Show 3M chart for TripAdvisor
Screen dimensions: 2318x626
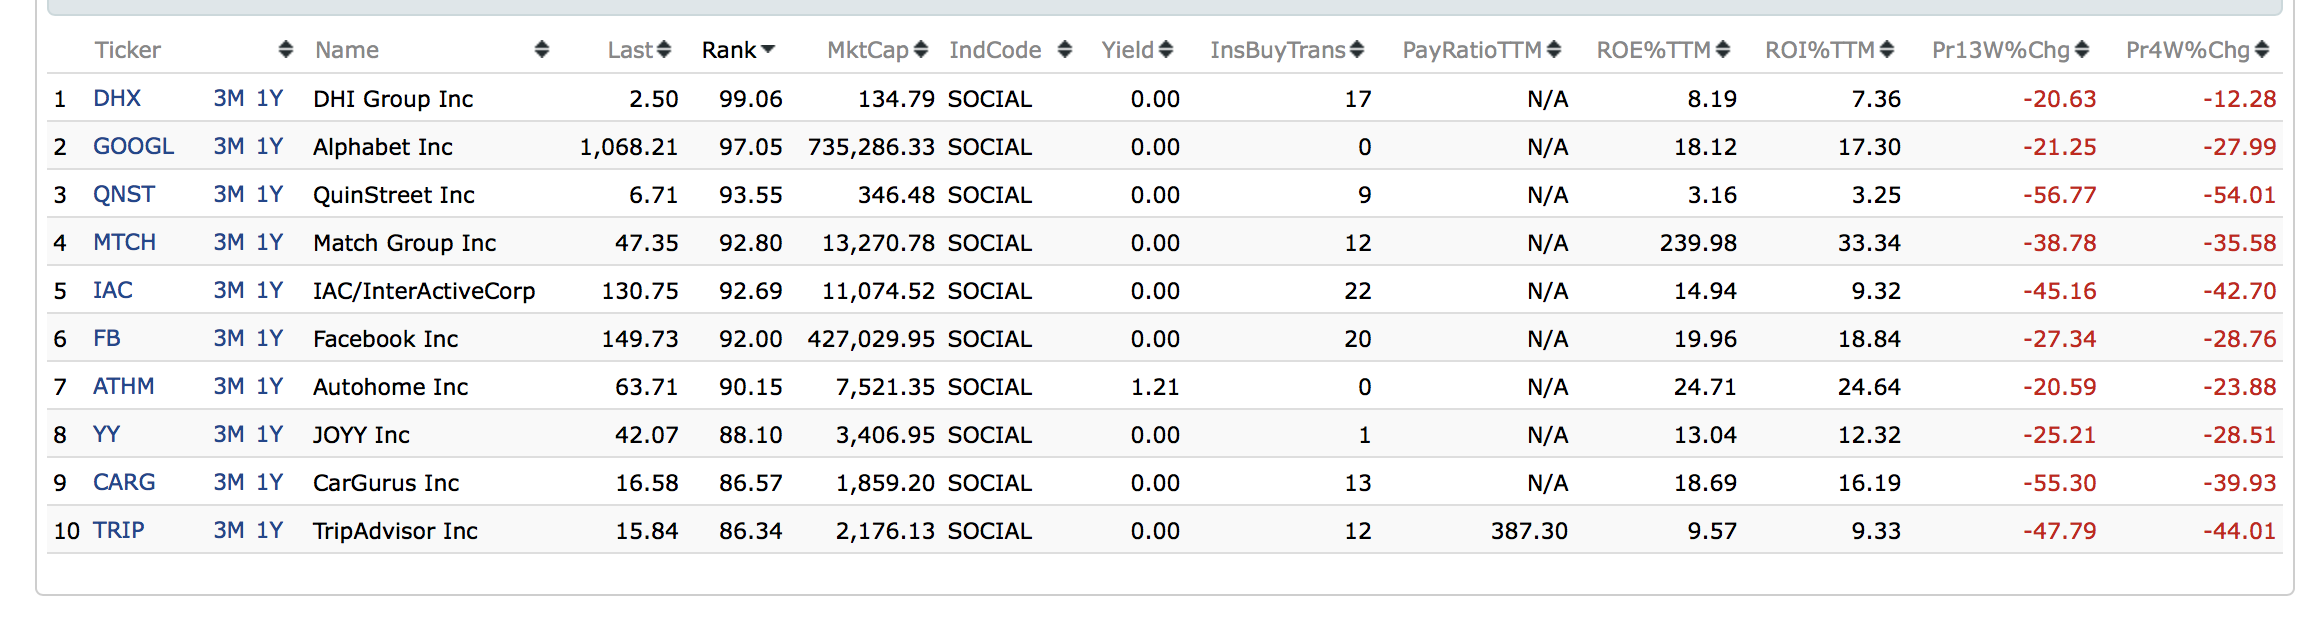pos(228,531)
